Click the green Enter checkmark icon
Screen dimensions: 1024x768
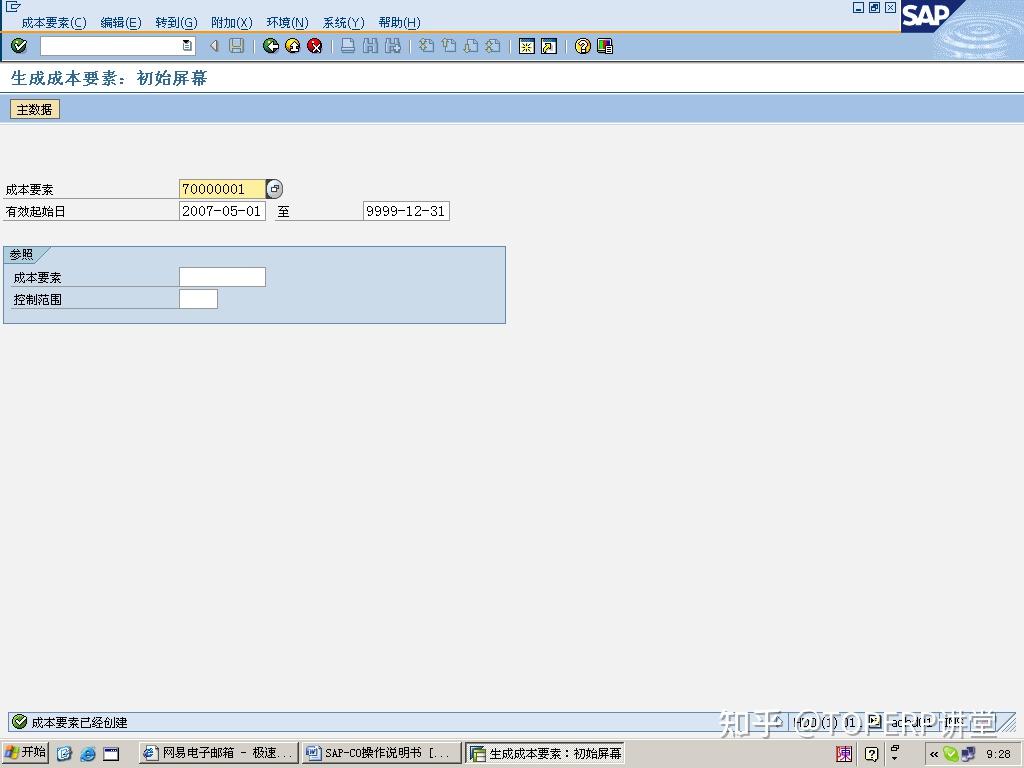[19, 46]
